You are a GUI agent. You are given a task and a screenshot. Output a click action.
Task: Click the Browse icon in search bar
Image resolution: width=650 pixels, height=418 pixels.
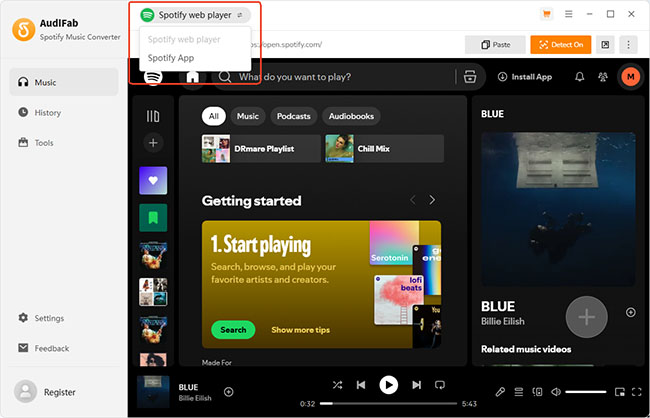click(x=470, y=77)
